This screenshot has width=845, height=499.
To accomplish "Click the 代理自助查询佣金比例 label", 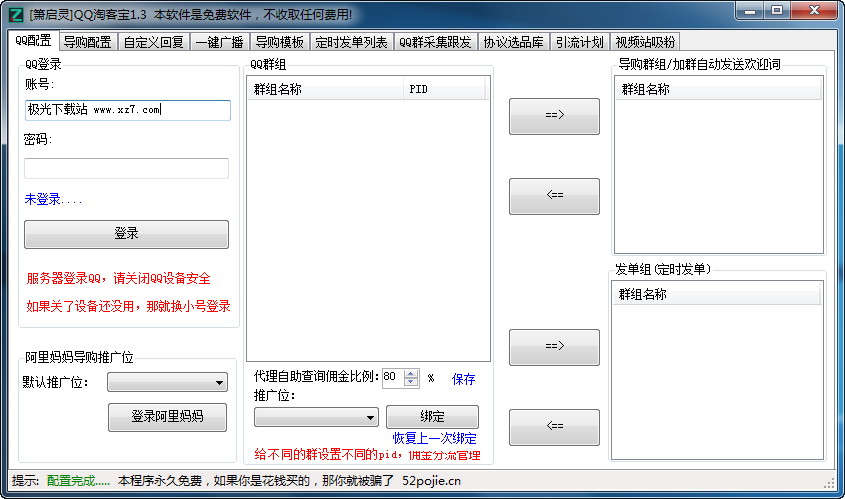I will point(316,377).
